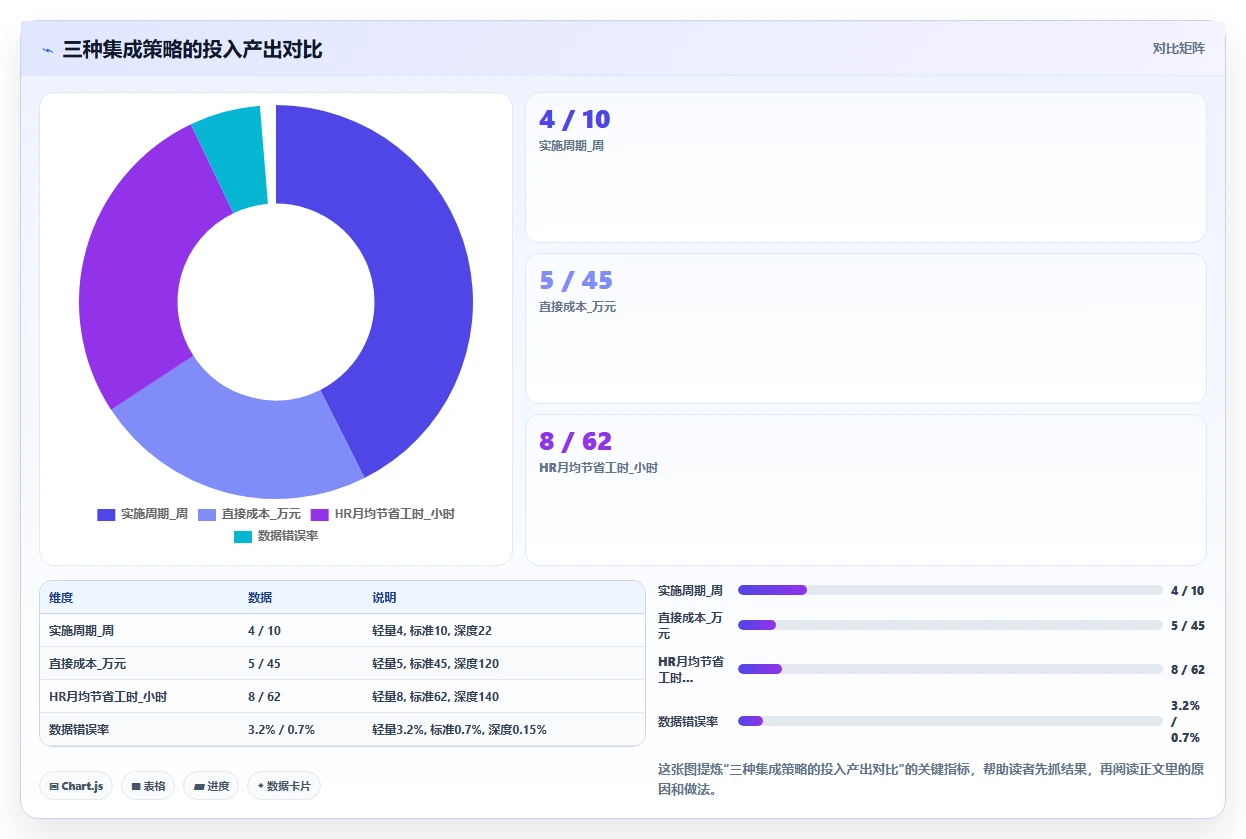The height and width of the screenshot is (839, 1246).
Task: Open the 8 / 62 HR工时 card
Action: pos(866,490)
